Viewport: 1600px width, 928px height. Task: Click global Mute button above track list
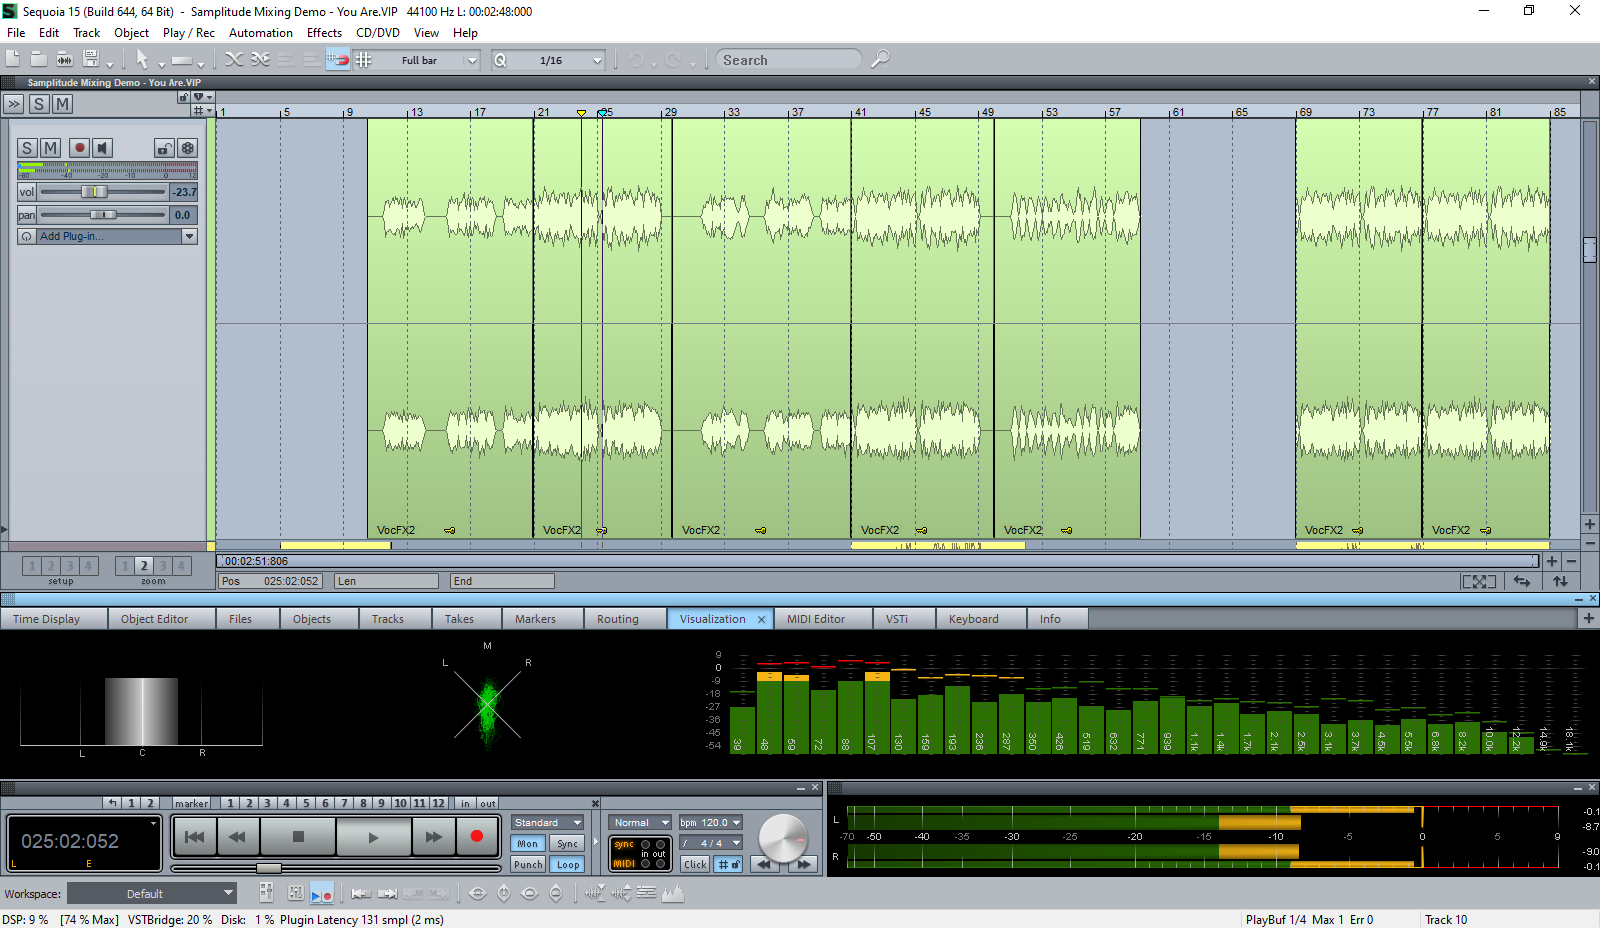(x=62, y=104)
